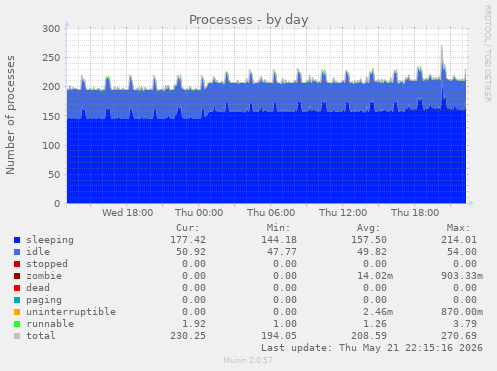The height and width of the screenshot is (371, 497).
Task: Click the 'dead' legend label
Action: coord(38,288)
